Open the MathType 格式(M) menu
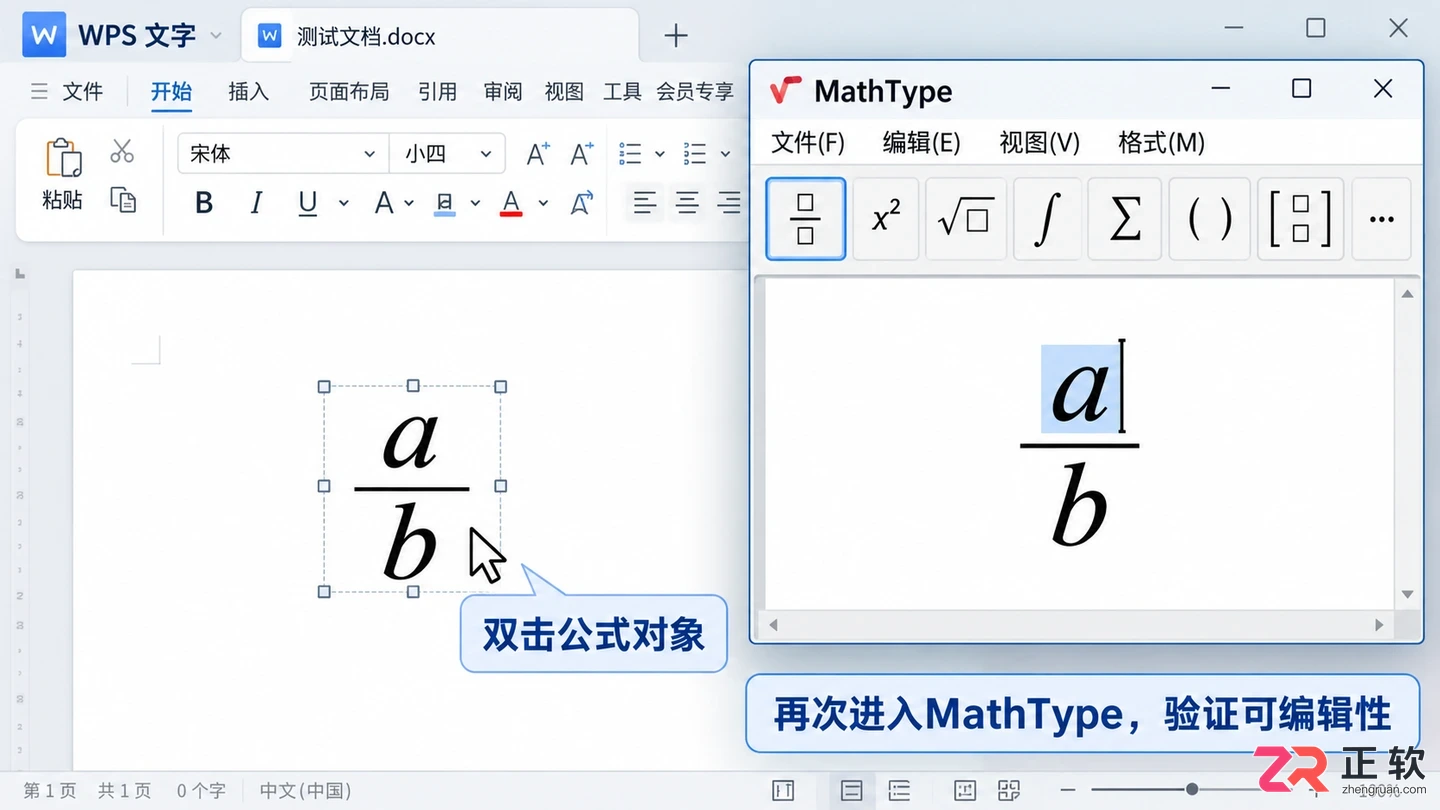 1161,143
